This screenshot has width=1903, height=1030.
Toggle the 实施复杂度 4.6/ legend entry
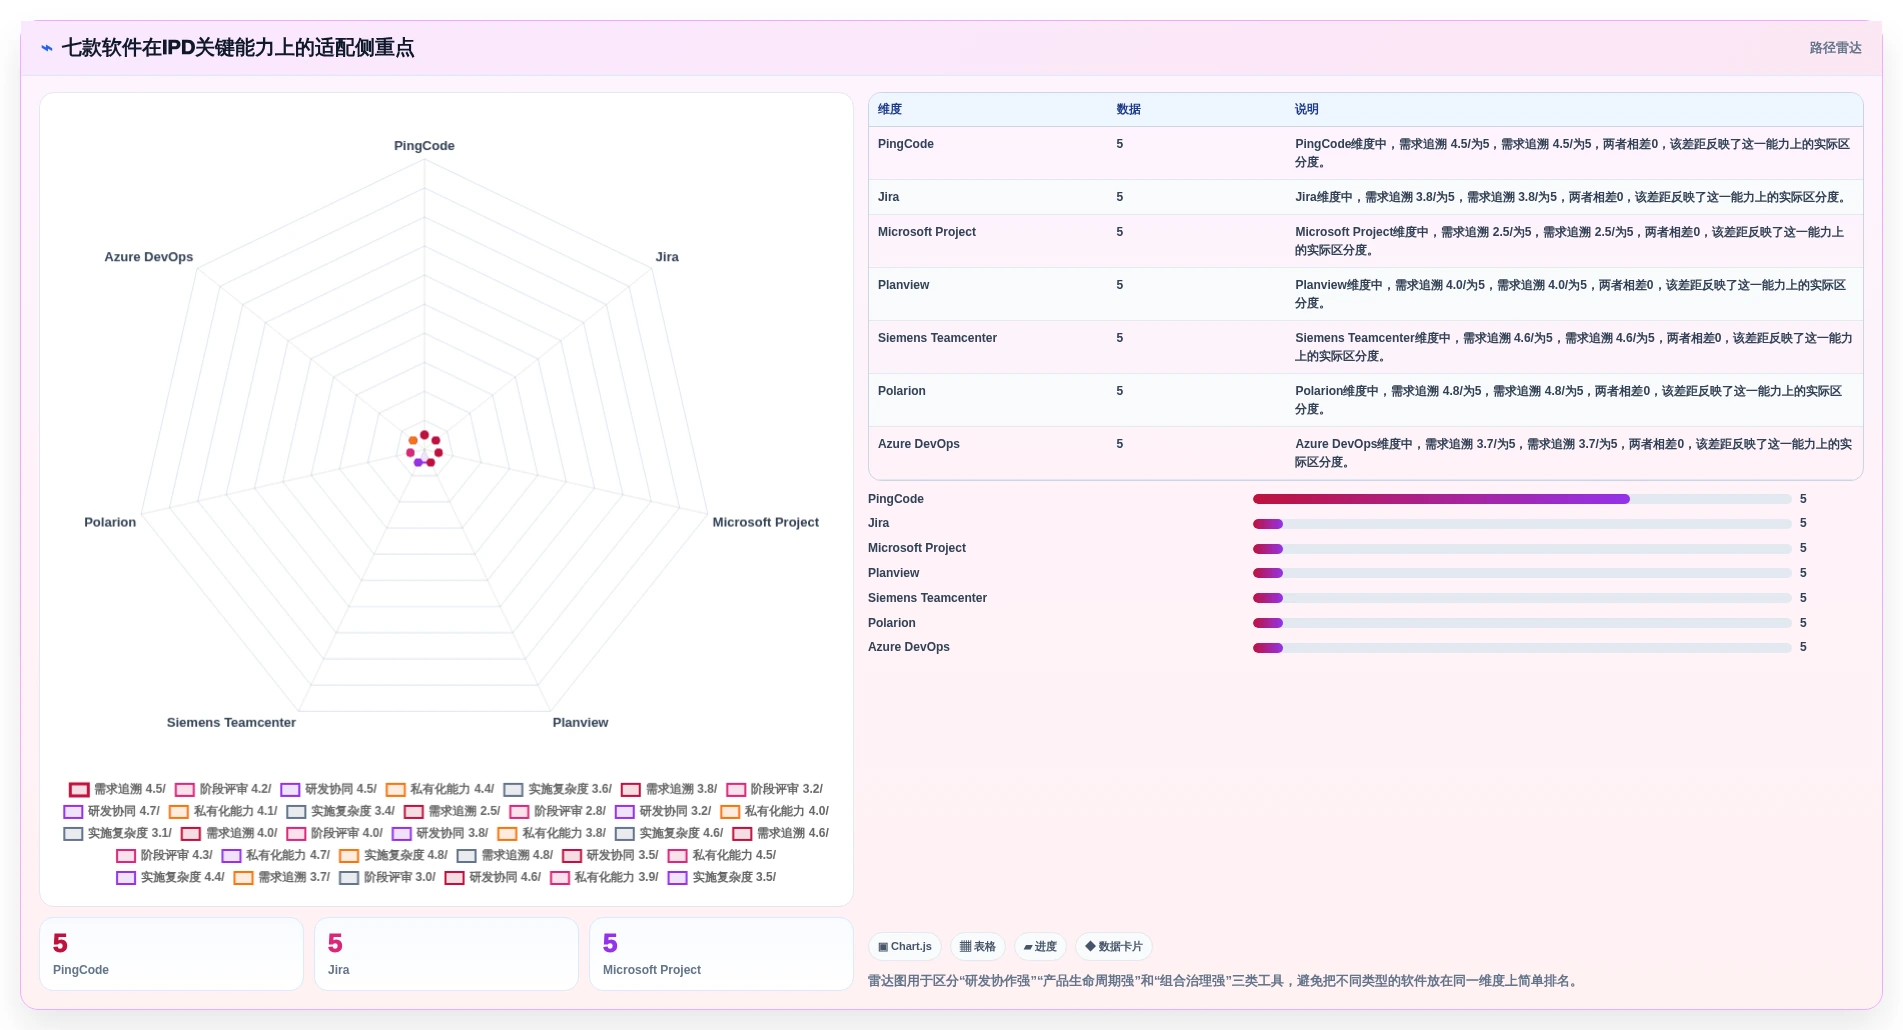point(670,833)
